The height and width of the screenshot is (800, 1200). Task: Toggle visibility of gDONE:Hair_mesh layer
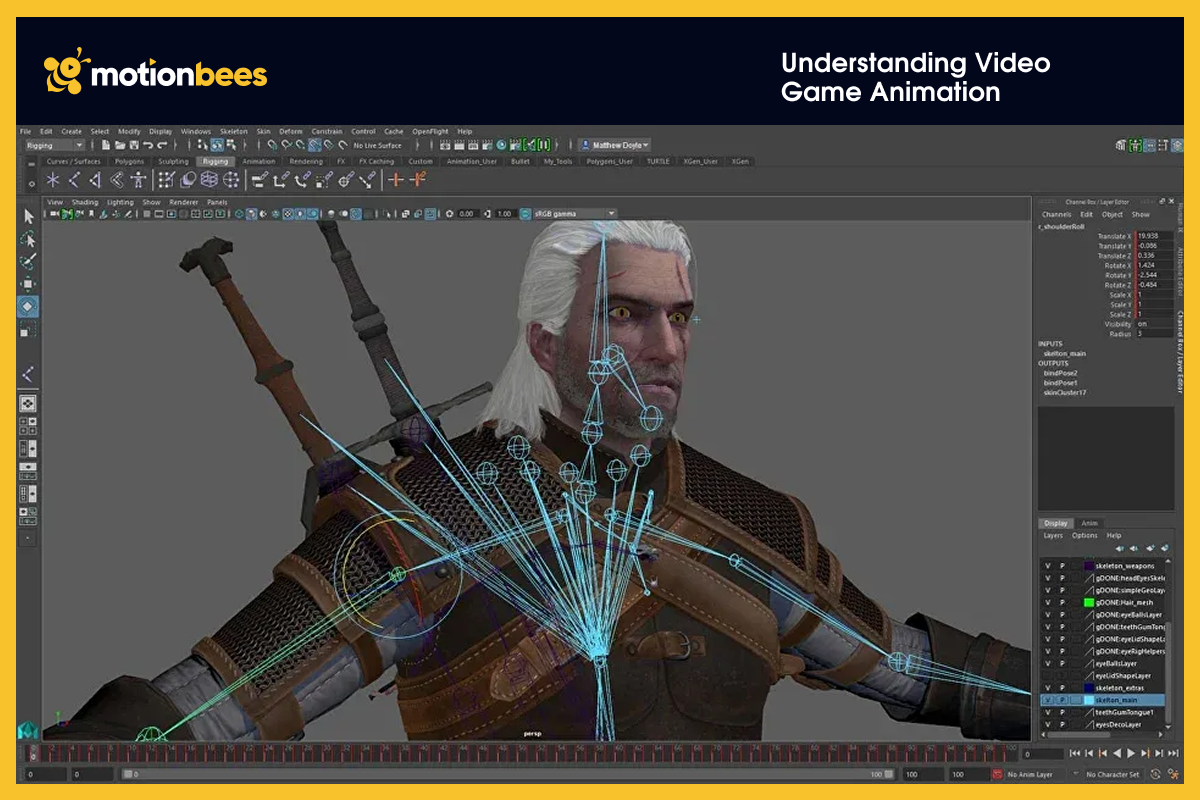pyautogui.click(x=1047, y=603)
